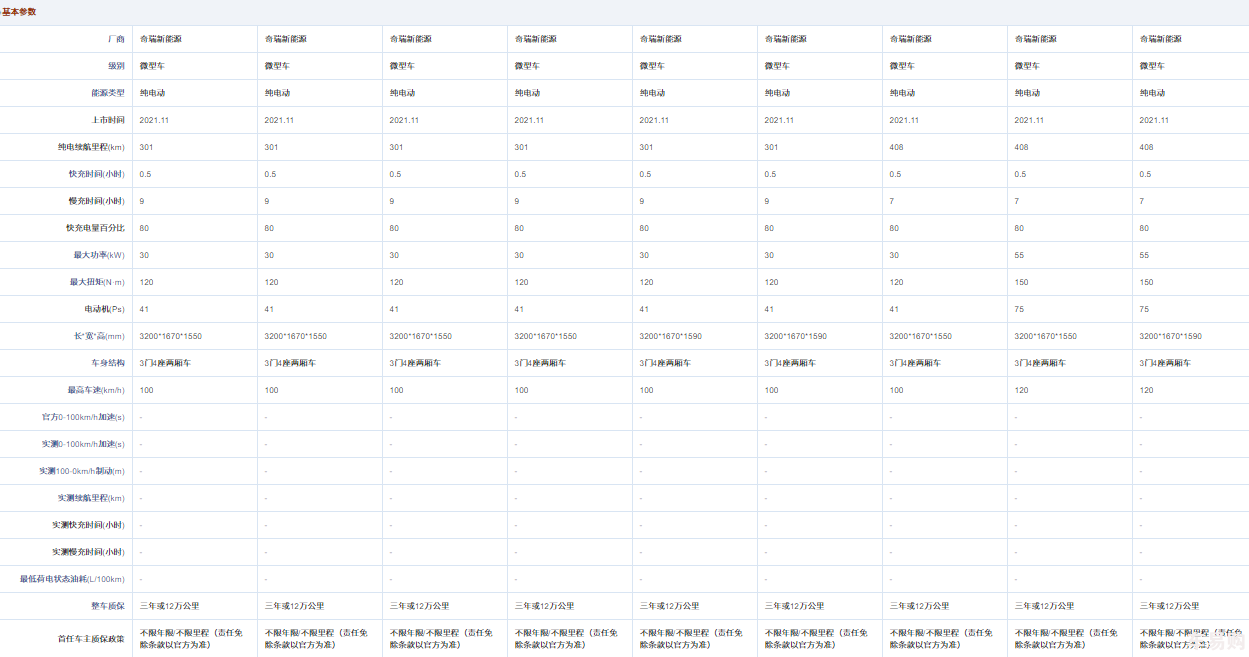Click the 快充时间(小时) row label
This screenshot has height=657, width=1249.
96,174
